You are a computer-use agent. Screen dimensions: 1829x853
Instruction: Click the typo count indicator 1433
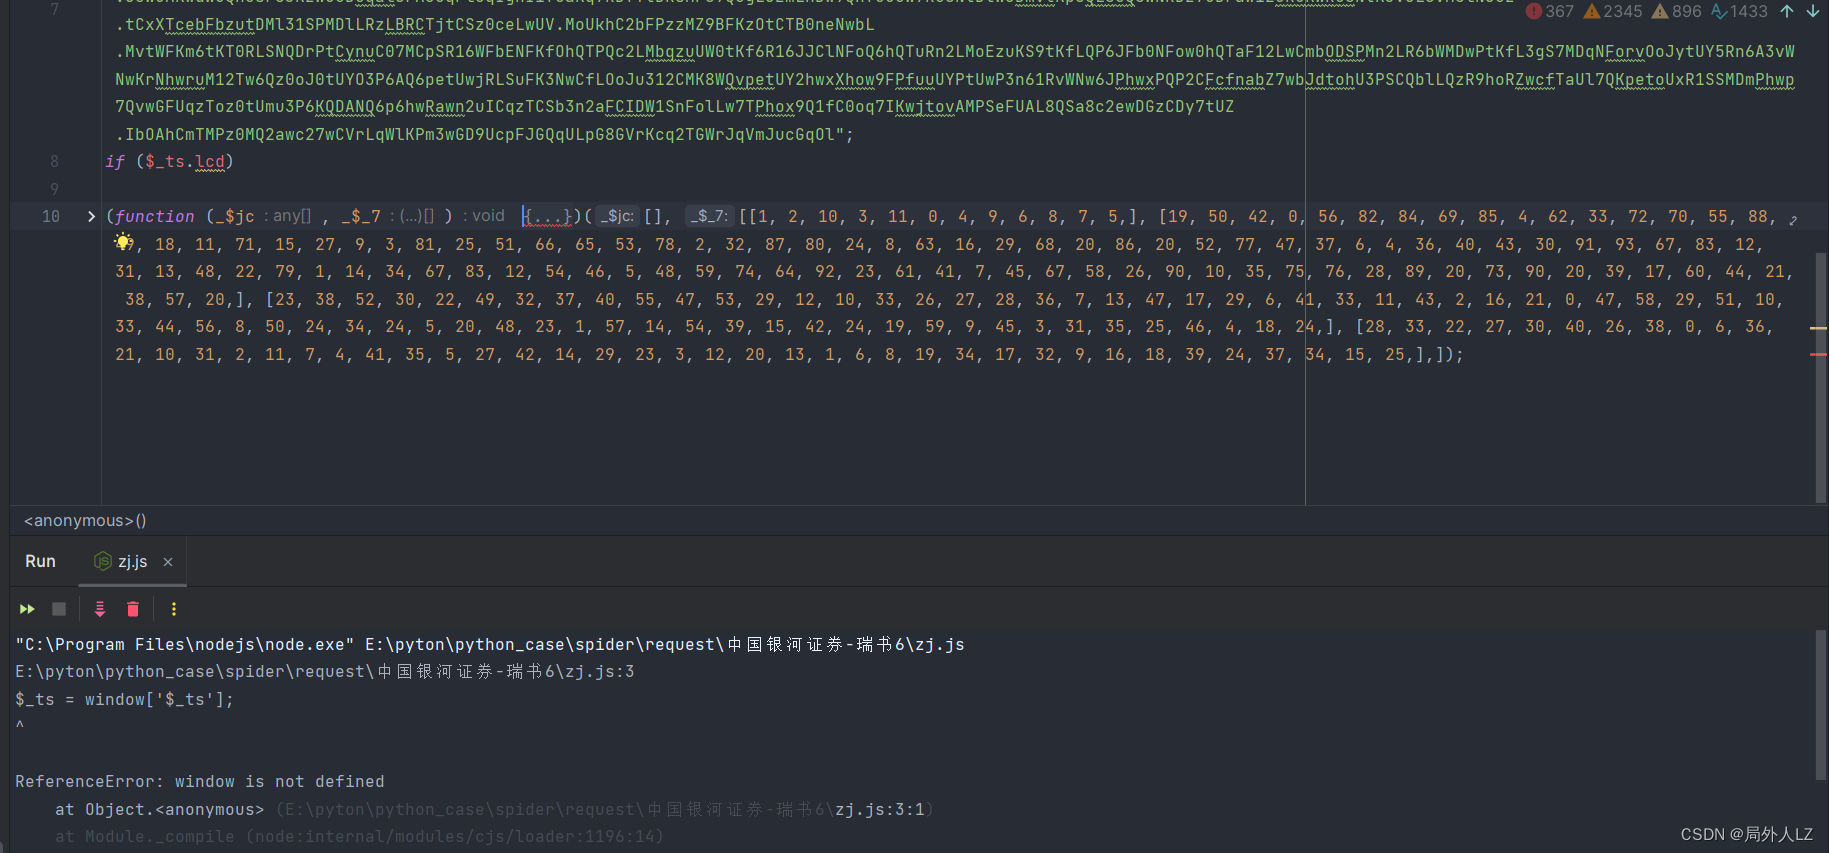pyautogui.click(x=1739, y=12)
